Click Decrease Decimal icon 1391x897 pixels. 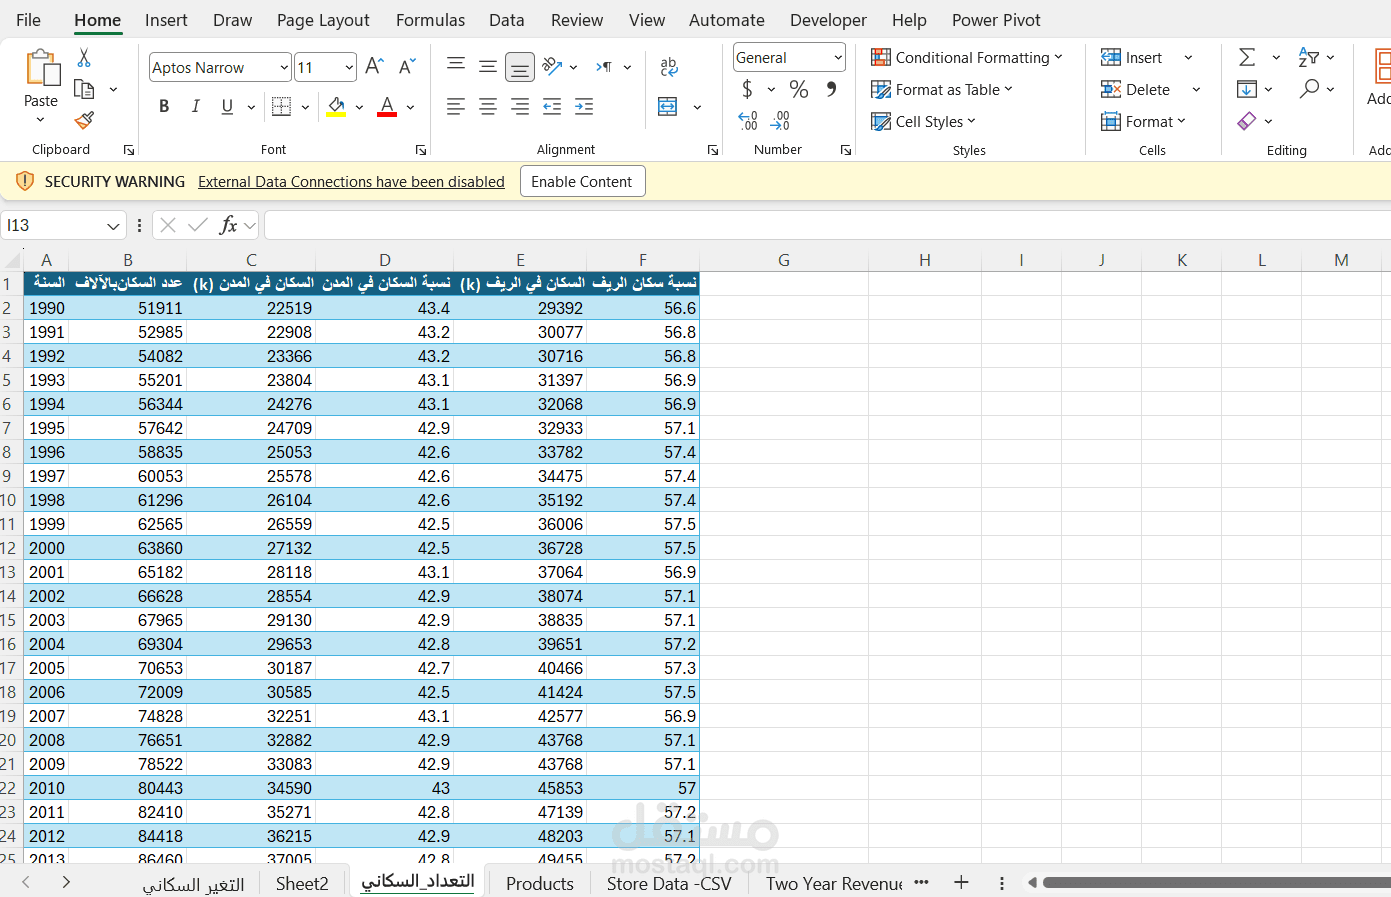tap(781, 121)
